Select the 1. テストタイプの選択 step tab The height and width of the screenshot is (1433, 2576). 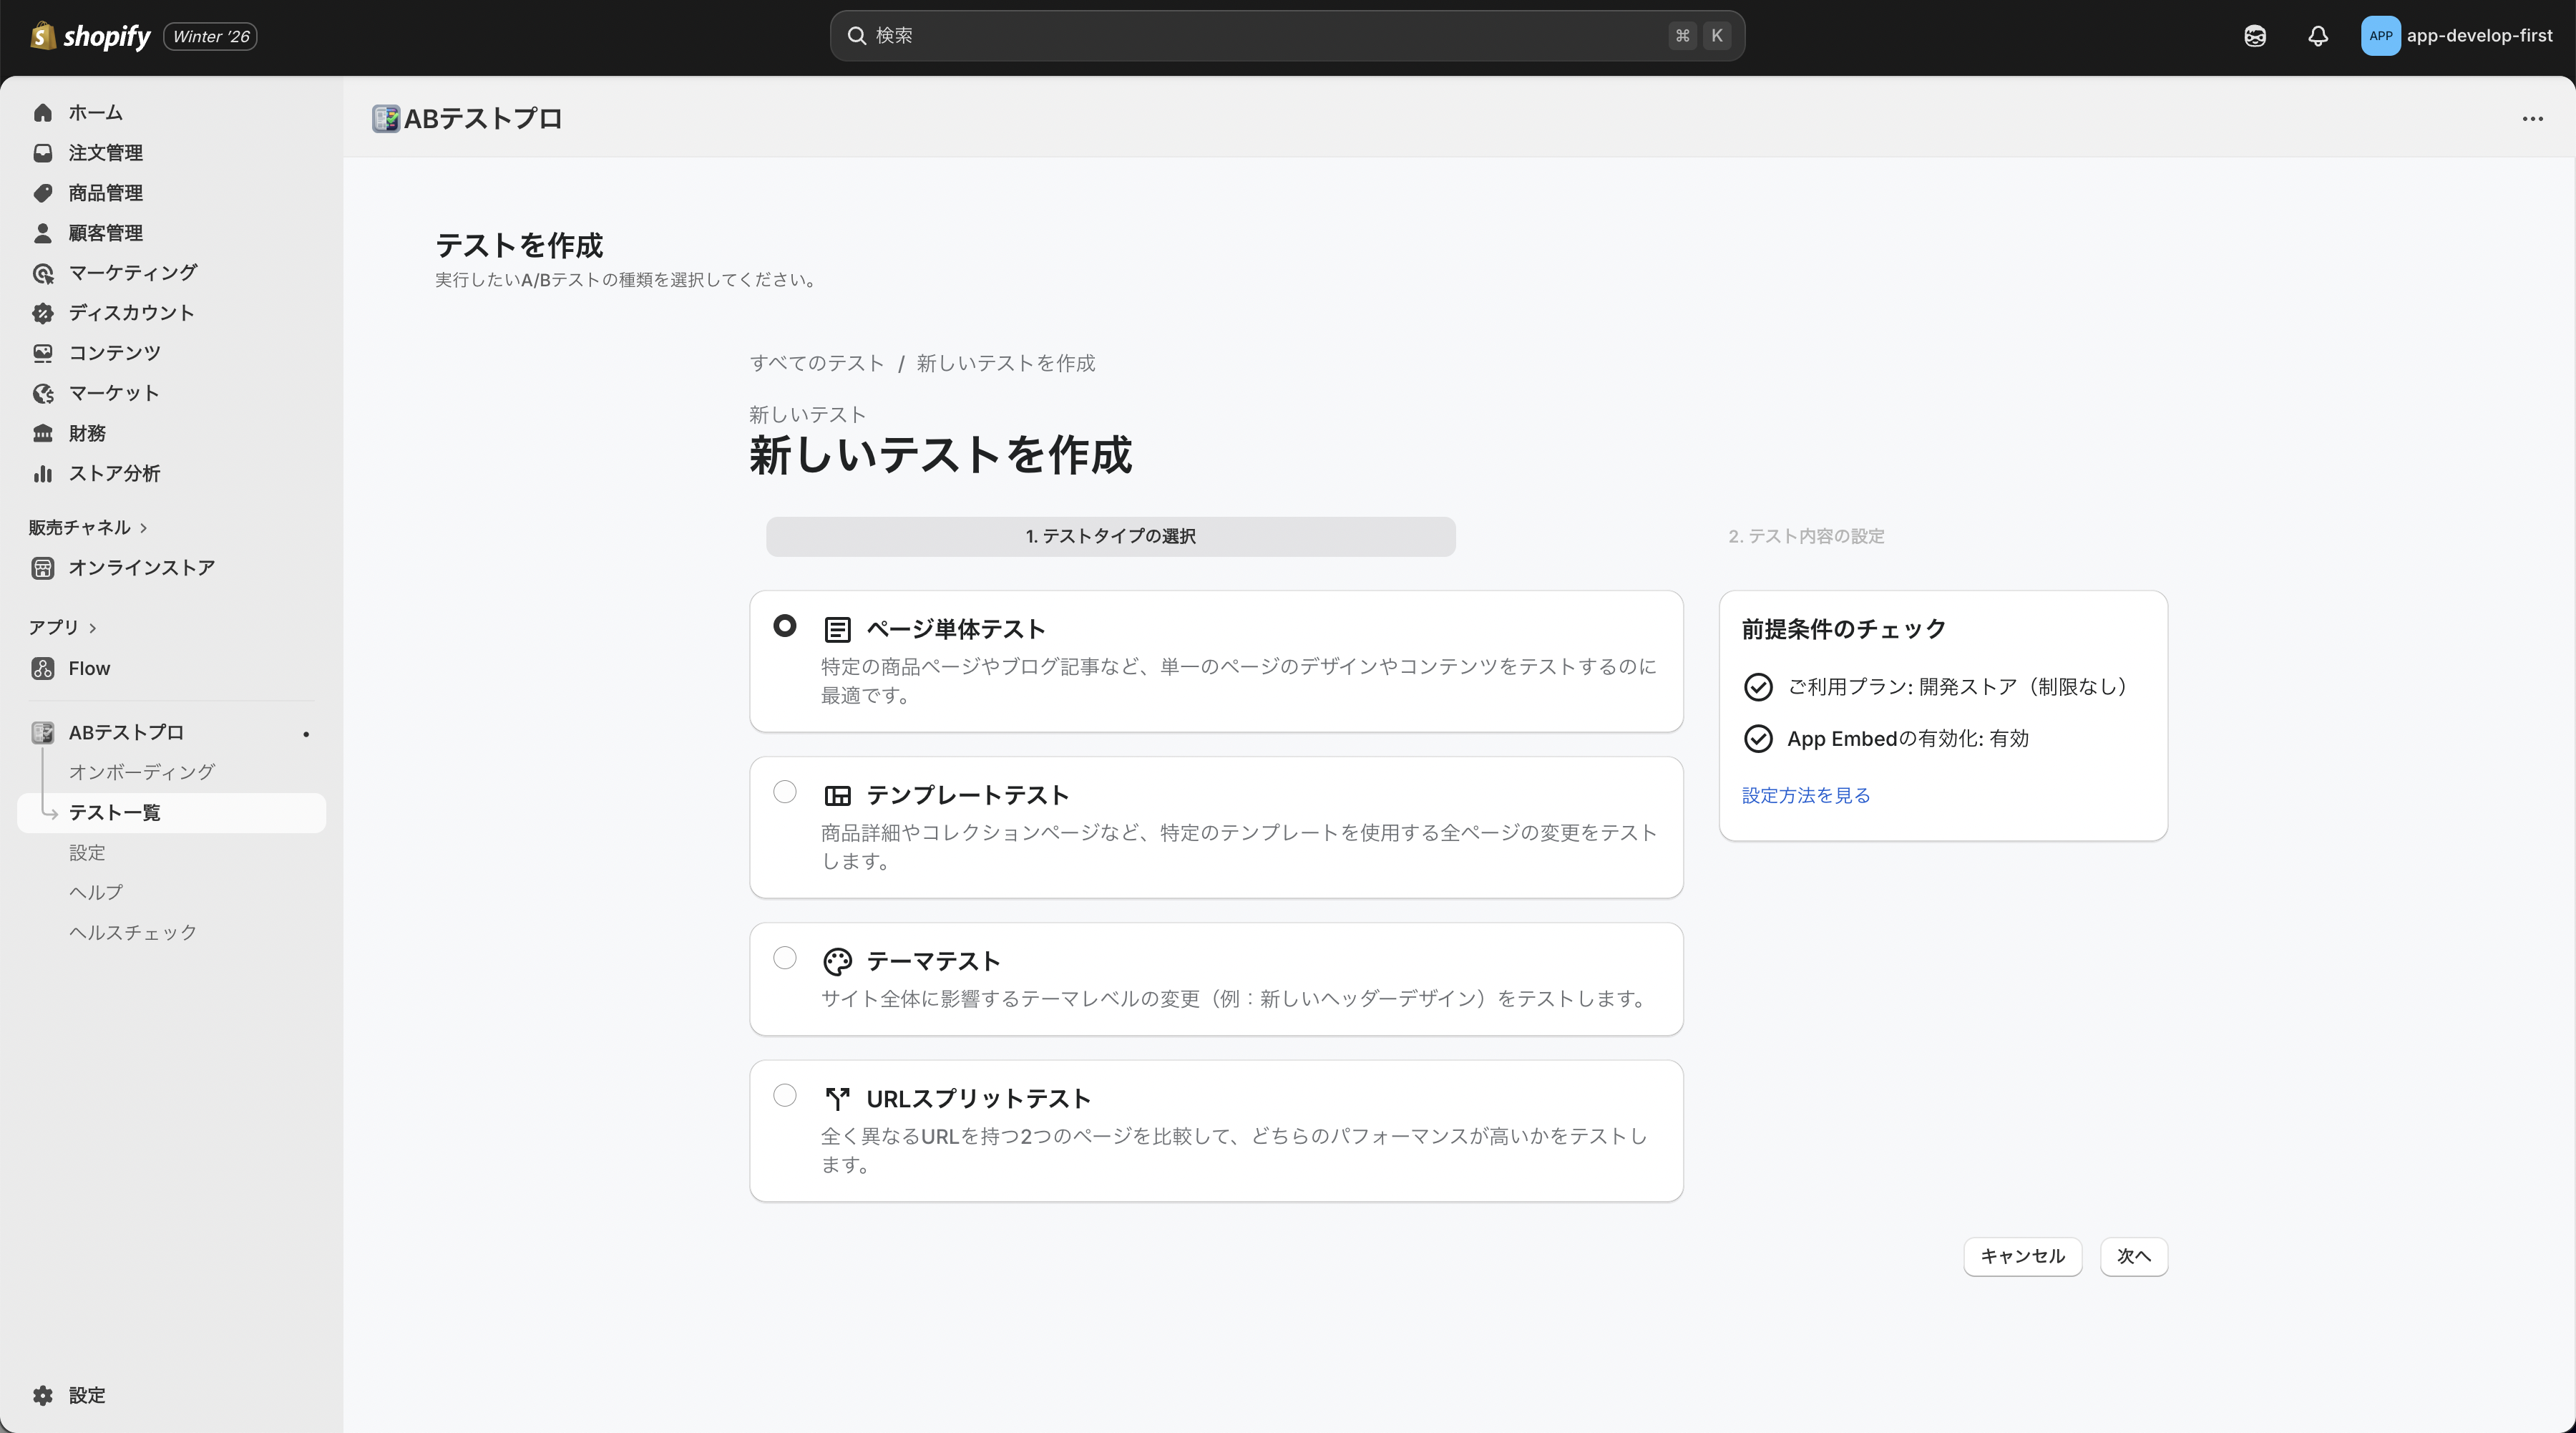coord(1110,537)
